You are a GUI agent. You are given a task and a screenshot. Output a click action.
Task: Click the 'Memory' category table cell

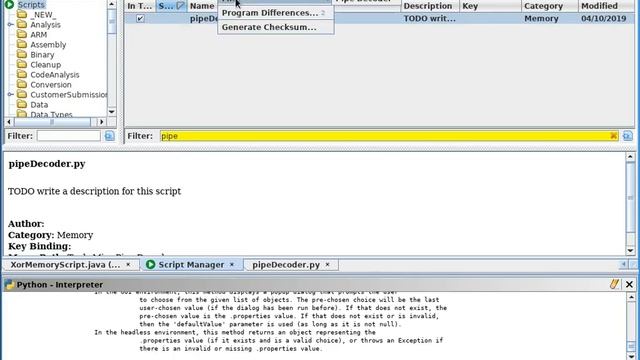point(549,18)
